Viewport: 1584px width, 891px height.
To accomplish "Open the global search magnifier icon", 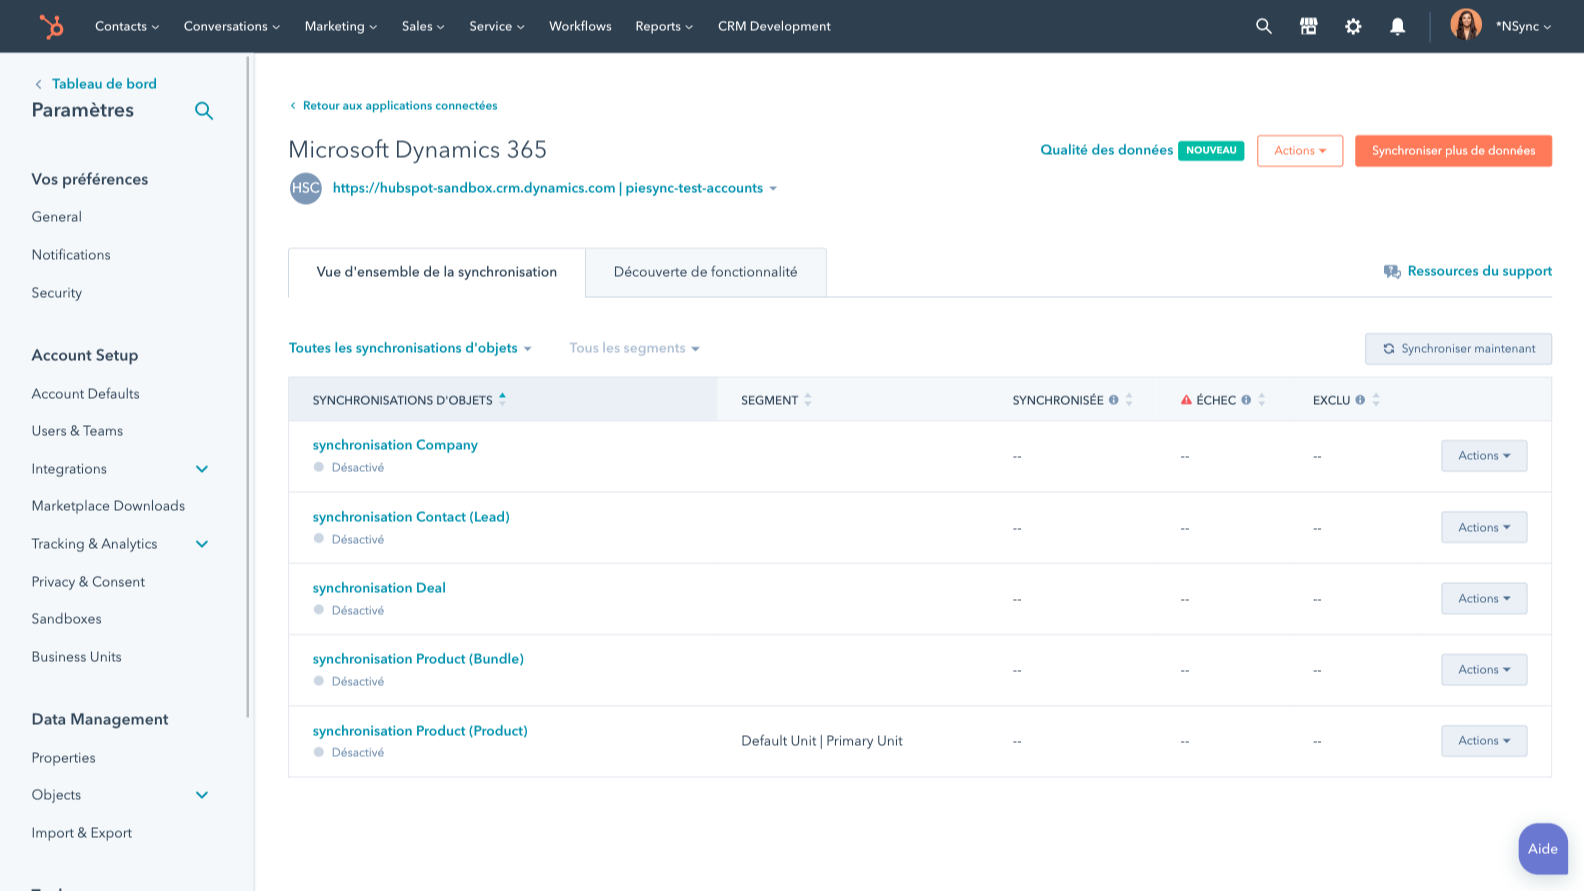I will point(1264,26).
